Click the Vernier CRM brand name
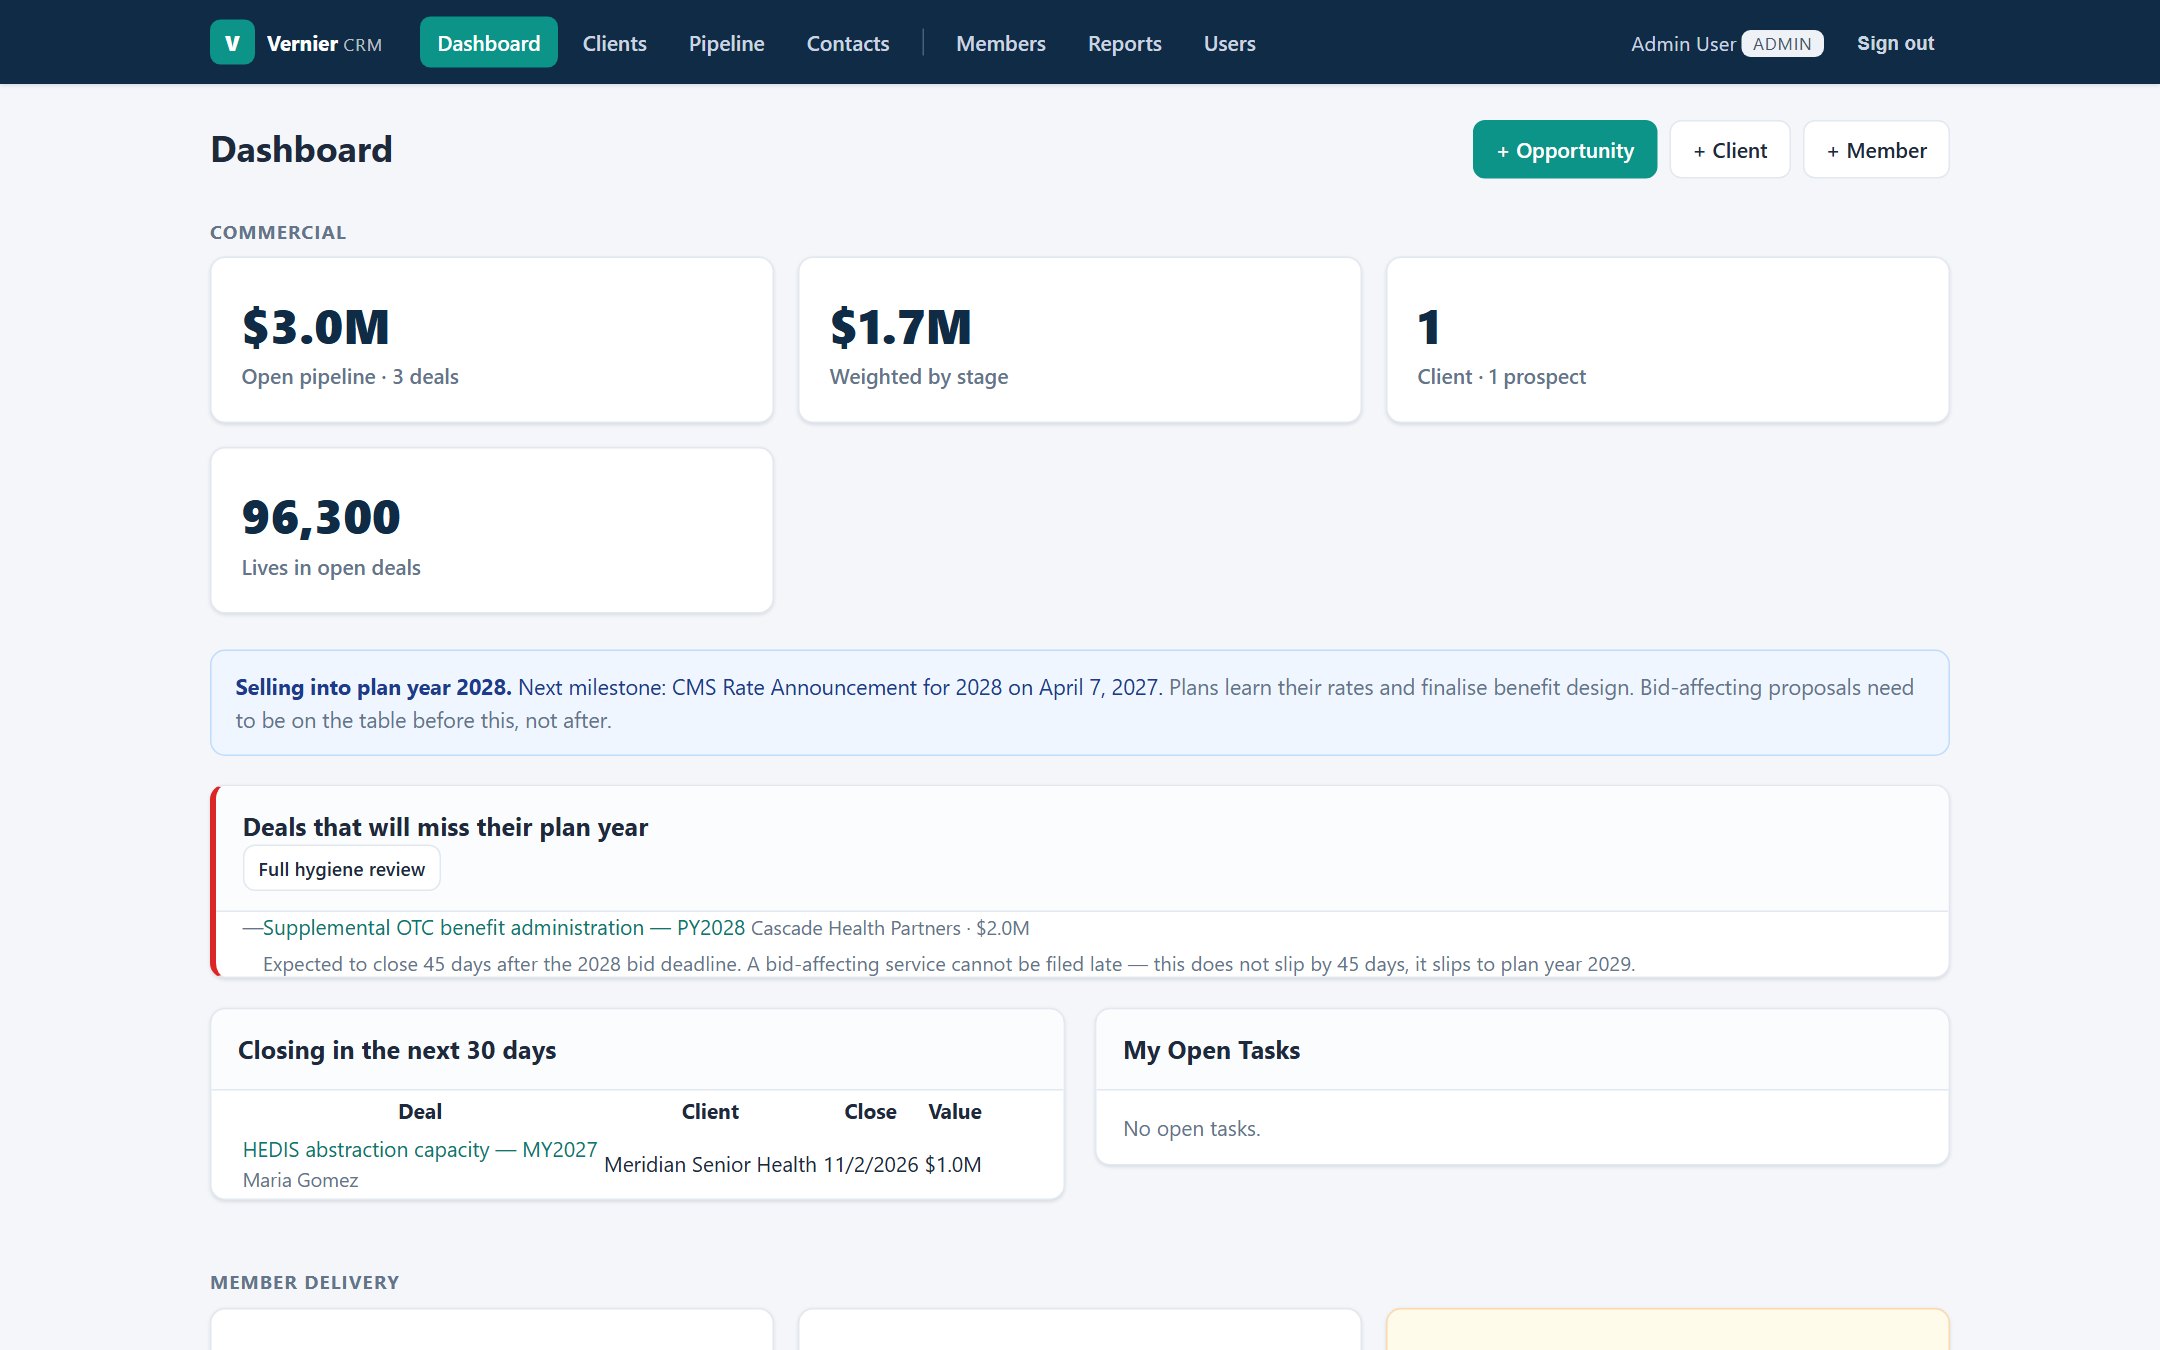Screen dimensions: 2160x1350 tap(324, 43)
